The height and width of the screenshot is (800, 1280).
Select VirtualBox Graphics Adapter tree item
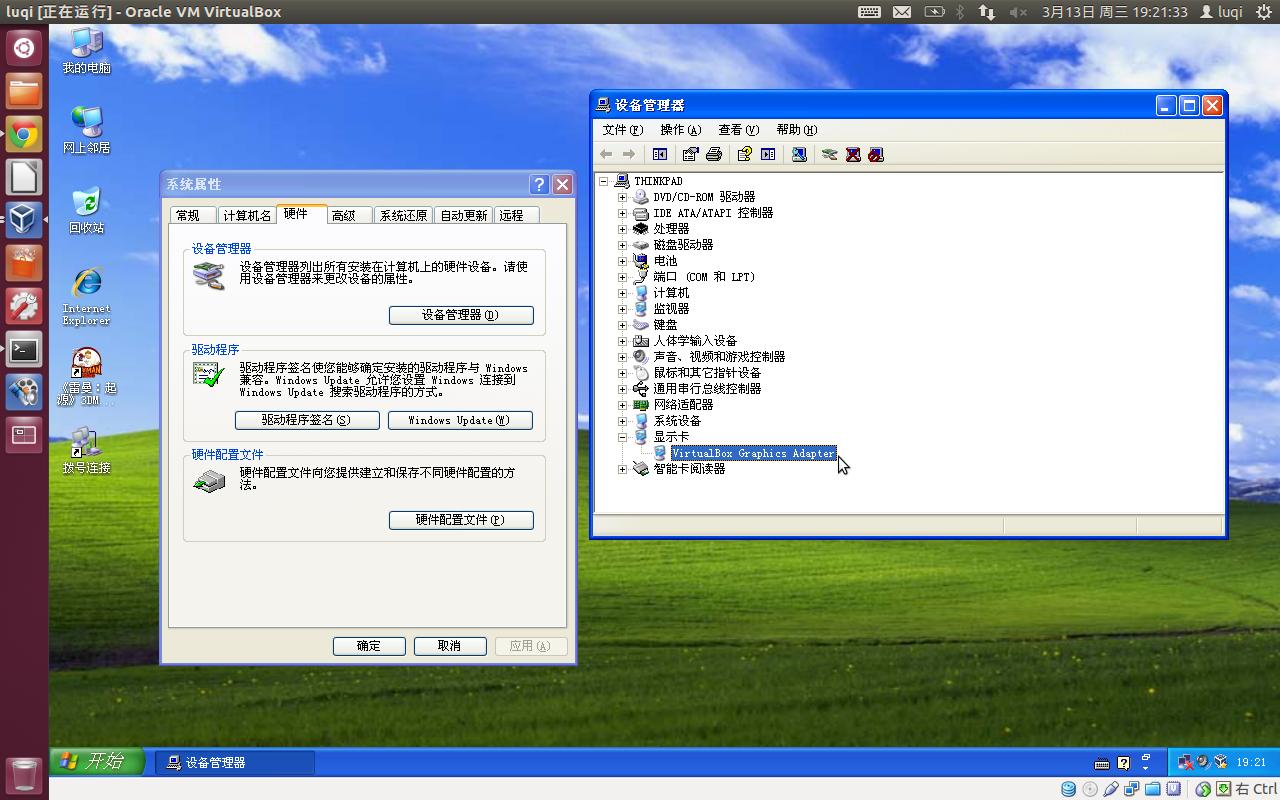(x=753, y=453)
